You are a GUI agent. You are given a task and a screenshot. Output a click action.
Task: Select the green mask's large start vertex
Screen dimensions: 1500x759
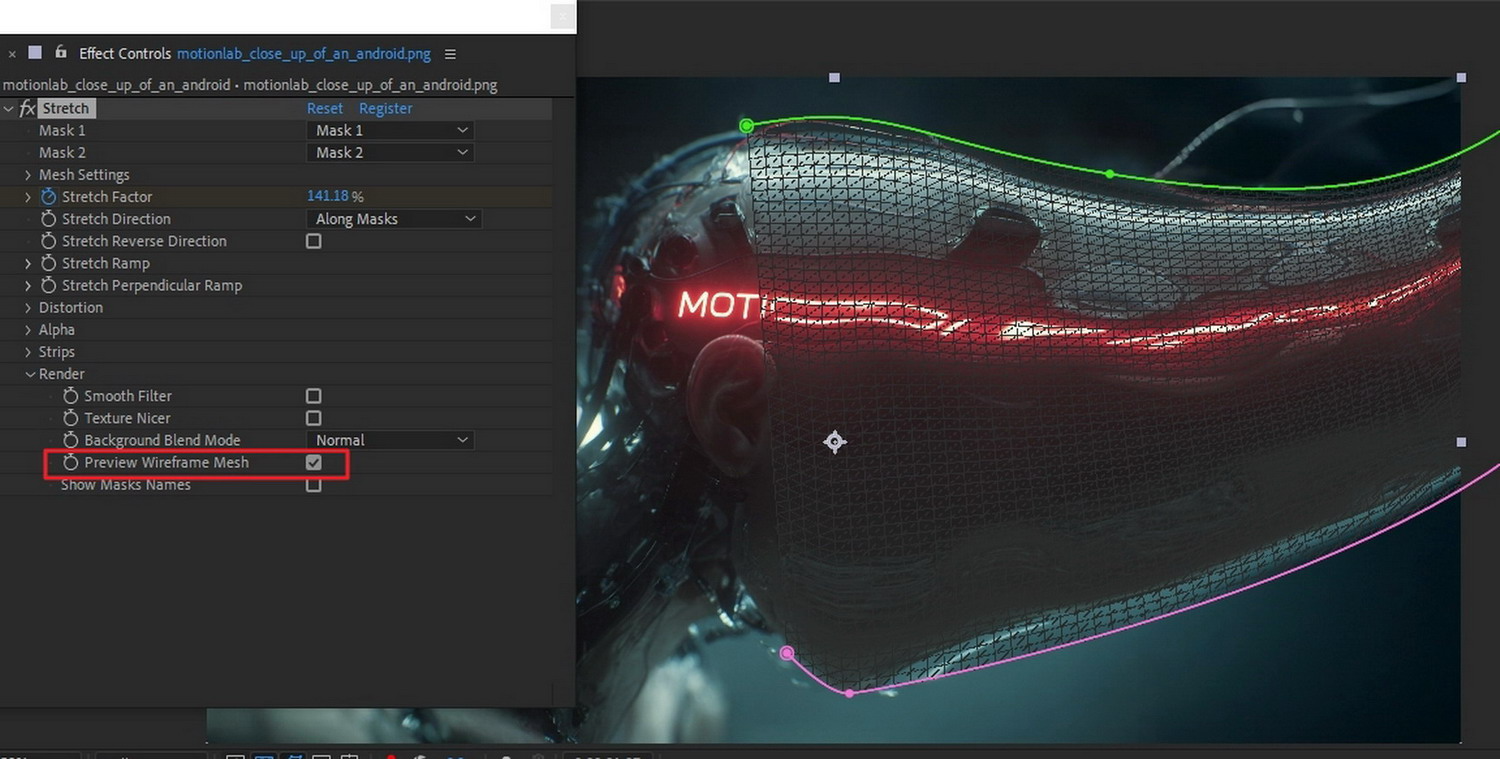click(746, 125)
